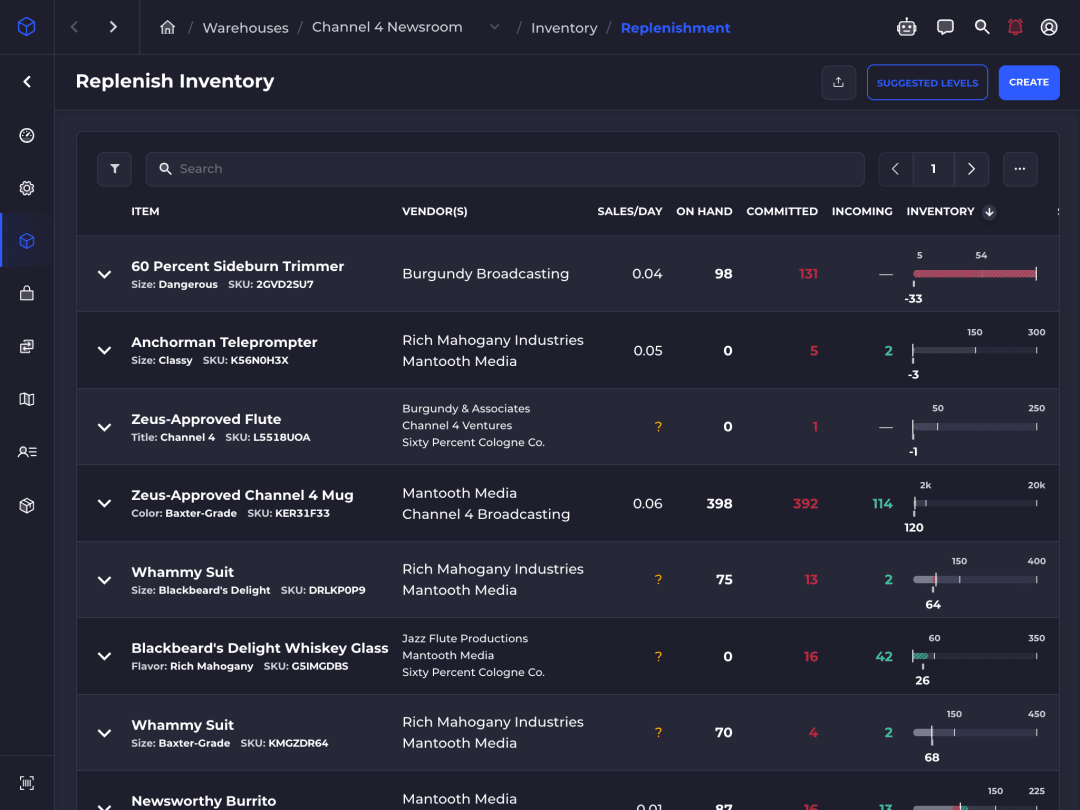
Task: Open the user account profile icon
Action: click(1049, 27)
